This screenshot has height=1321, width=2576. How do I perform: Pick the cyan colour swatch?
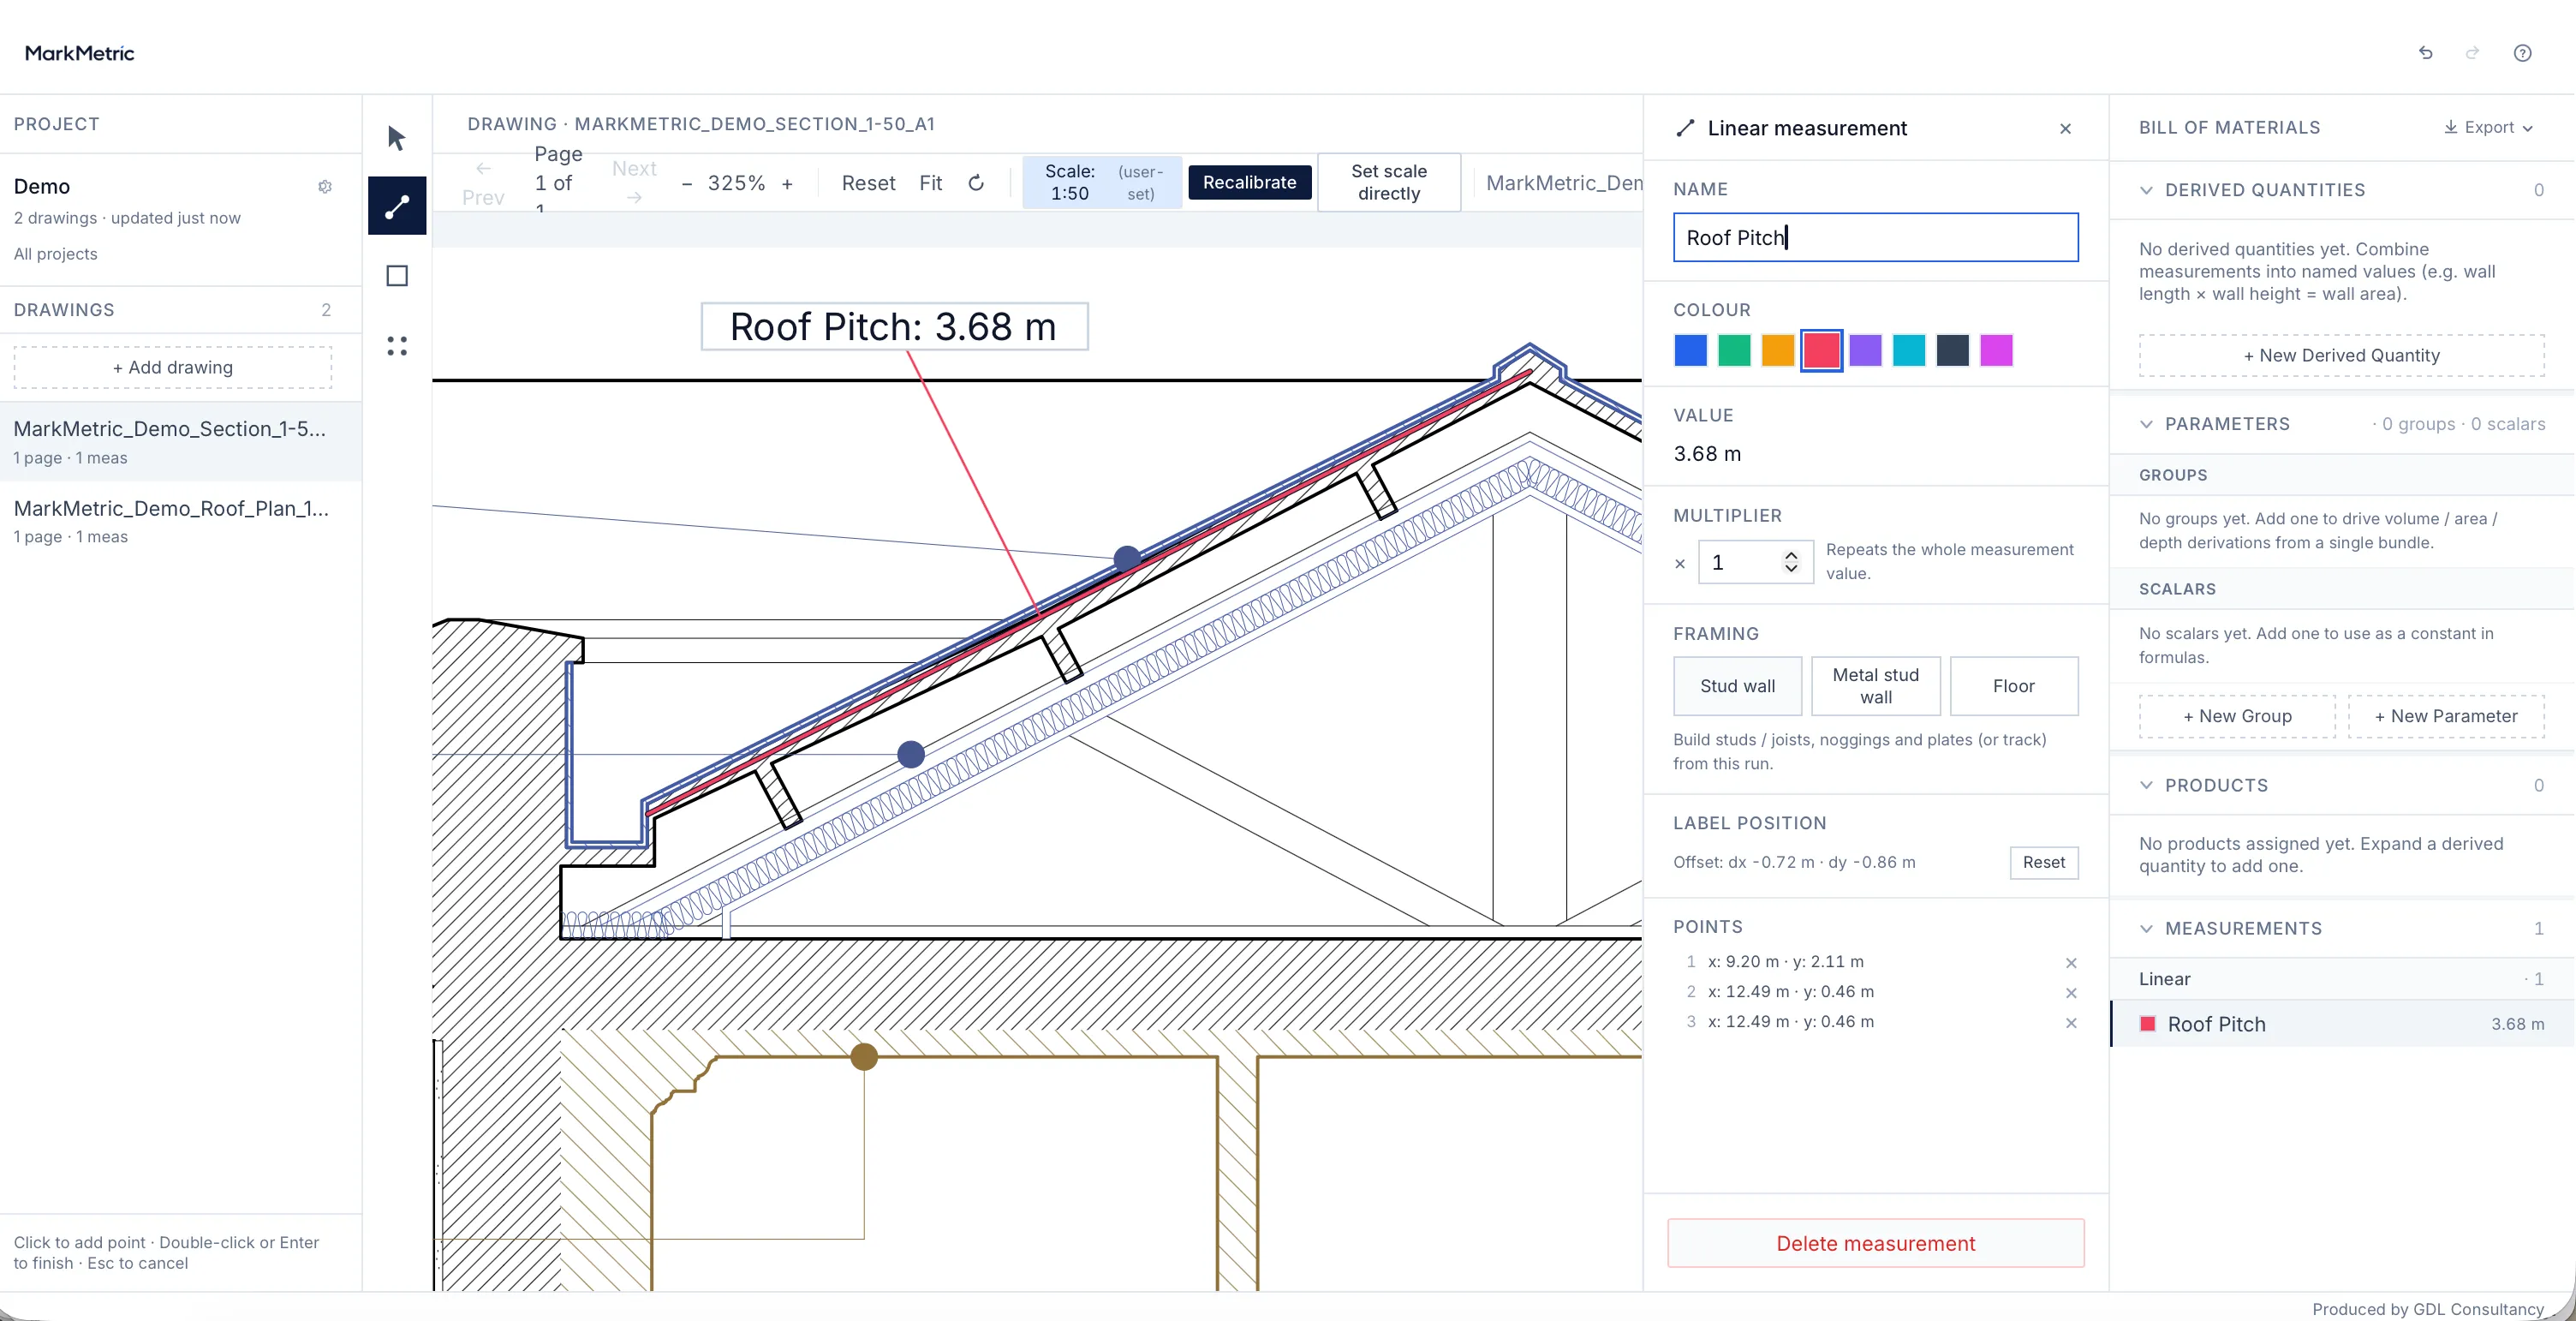(x=1908, y=351)
